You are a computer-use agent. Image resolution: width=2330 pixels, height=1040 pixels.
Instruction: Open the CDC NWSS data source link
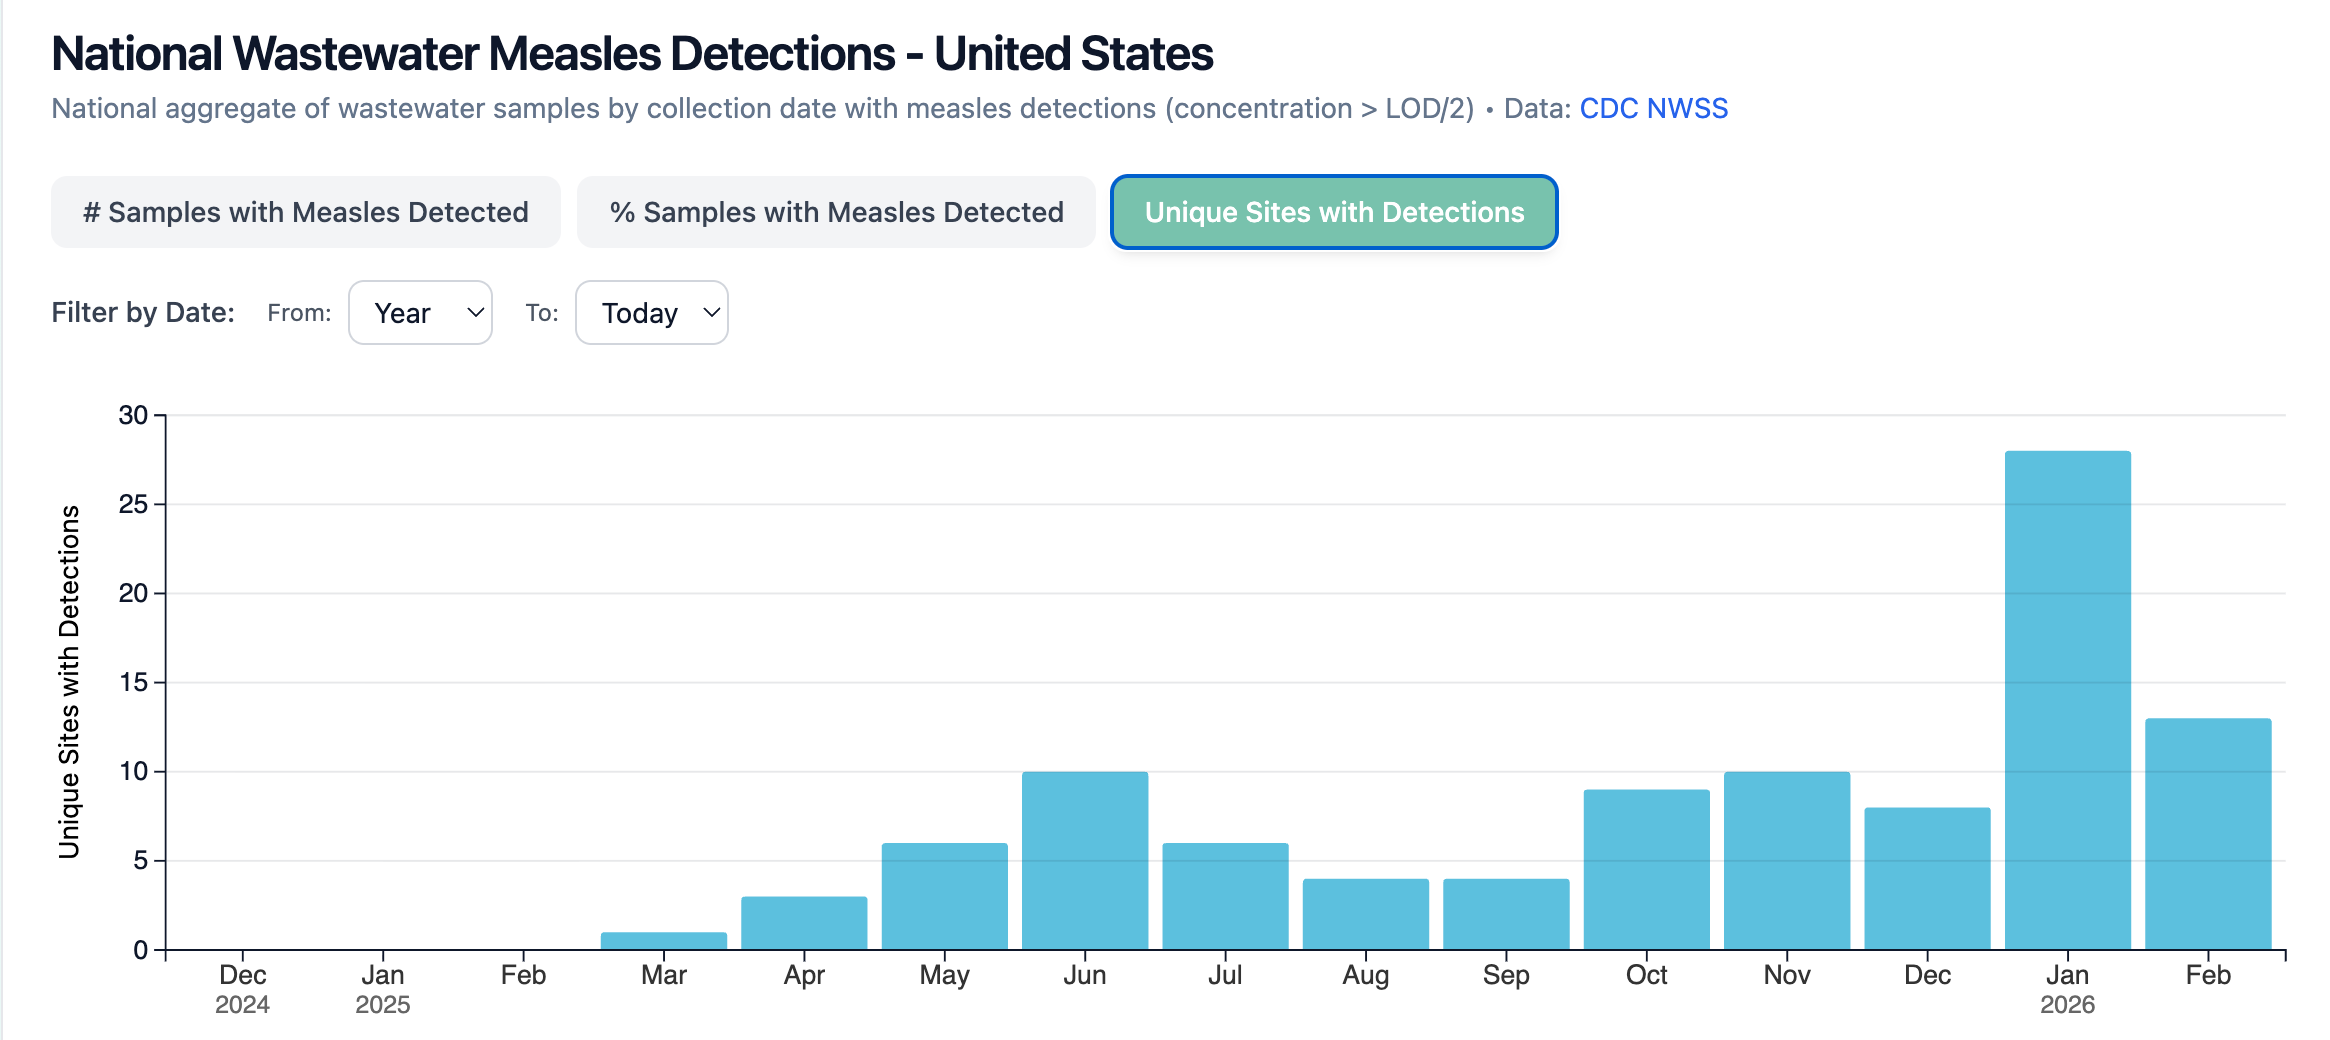pos(1653,108)
